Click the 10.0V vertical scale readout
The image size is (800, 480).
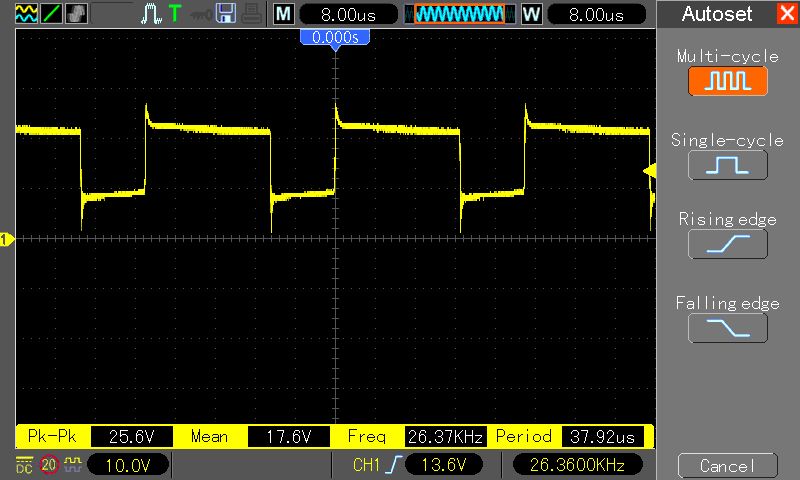pos(128,465)
